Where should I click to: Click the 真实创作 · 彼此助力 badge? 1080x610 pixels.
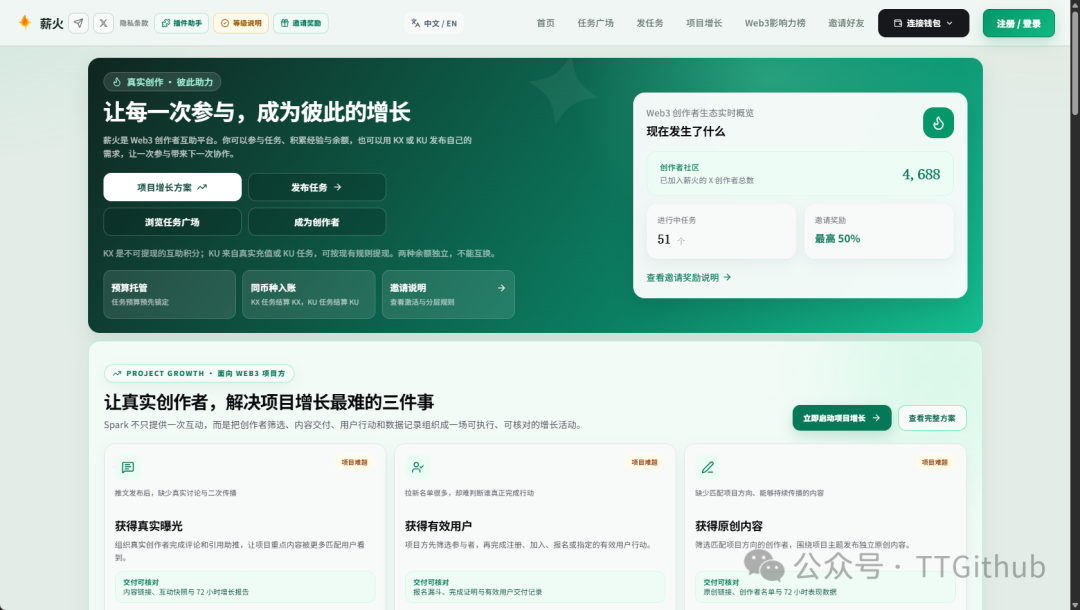[163, 82]
